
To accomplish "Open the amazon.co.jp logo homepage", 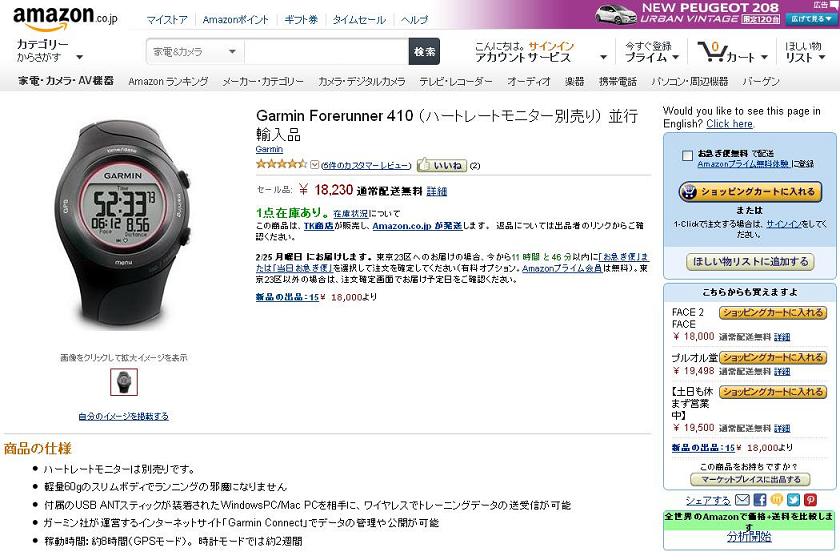I will [65, 19].
